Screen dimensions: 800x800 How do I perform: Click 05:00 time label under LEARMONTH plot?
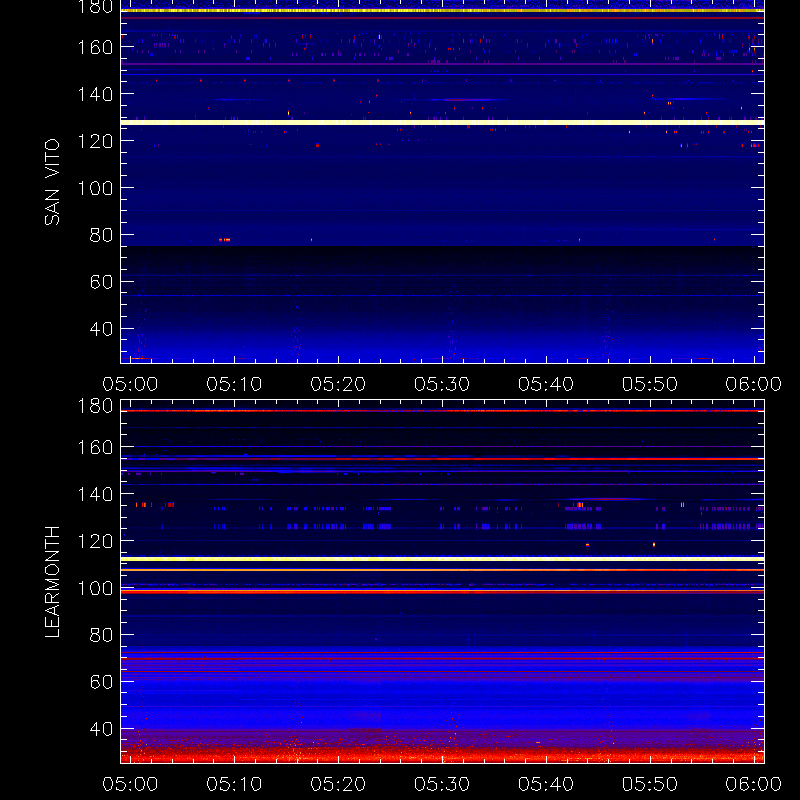click(130, 784)
